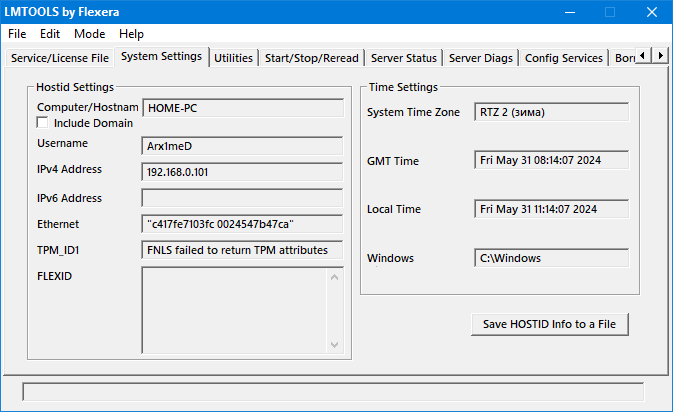The height and width of the screenshot is (412, 673).
Task: Click the bottom status message bar
Action: coord(333,392)
